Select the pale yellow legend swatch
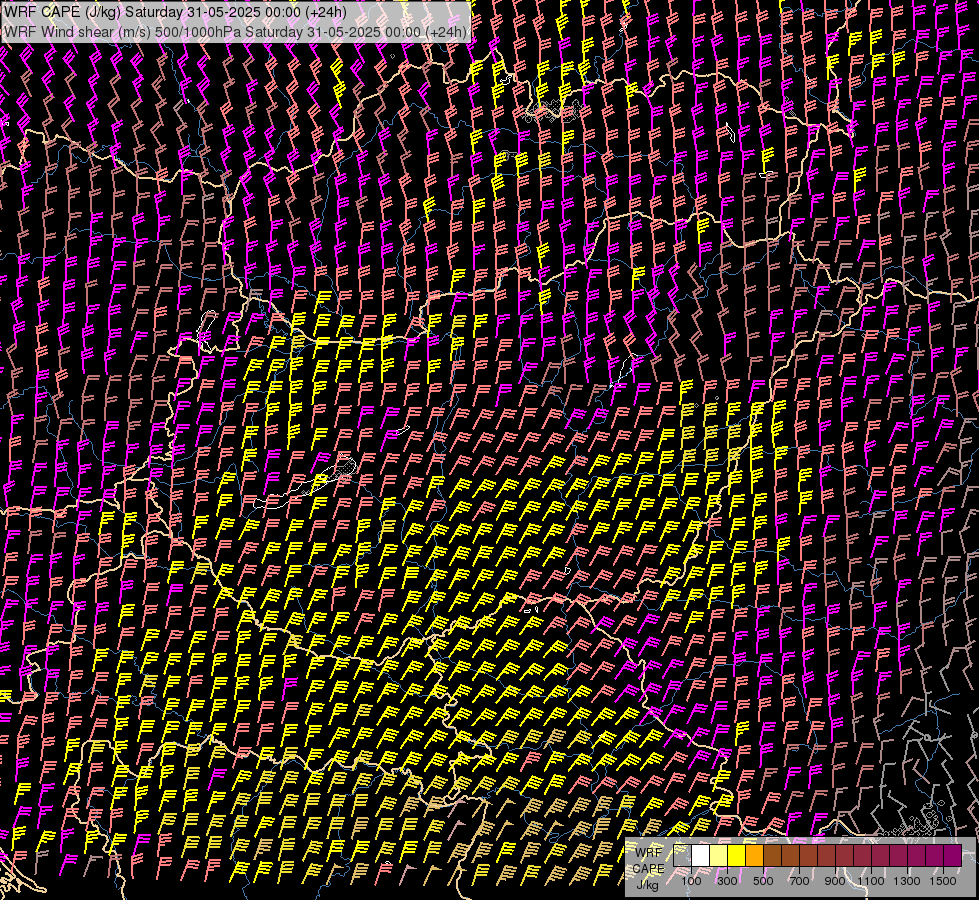Image resolution: width=979 pixels, height=900 pixels. click(x=719, y=855)
